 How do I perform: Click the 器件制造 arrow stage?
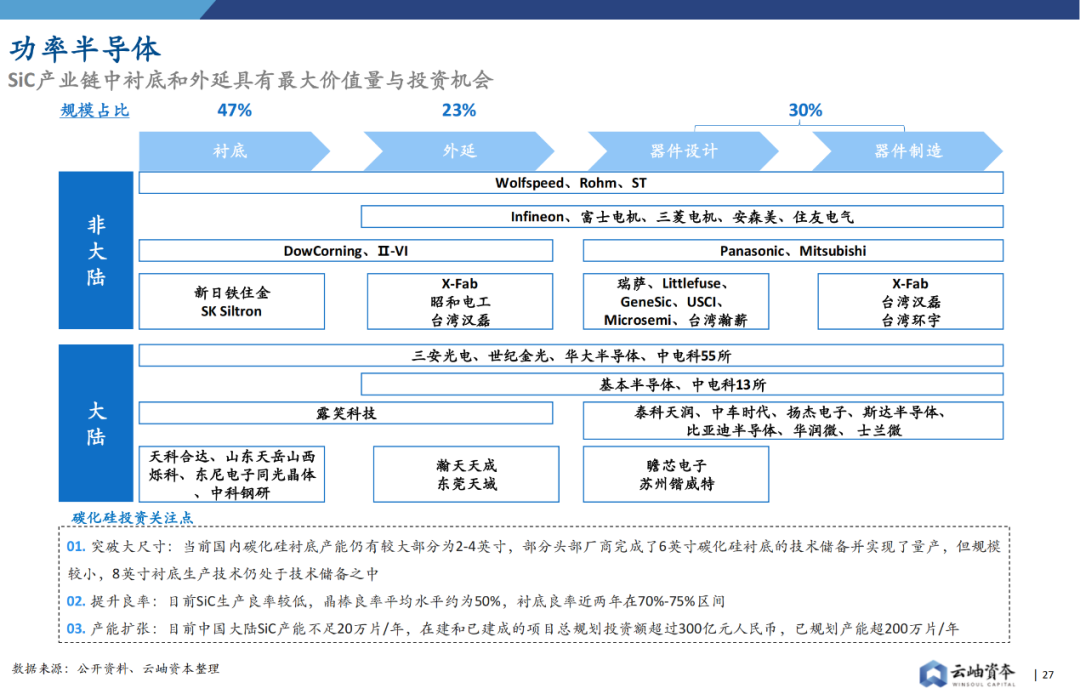[908, 151]
